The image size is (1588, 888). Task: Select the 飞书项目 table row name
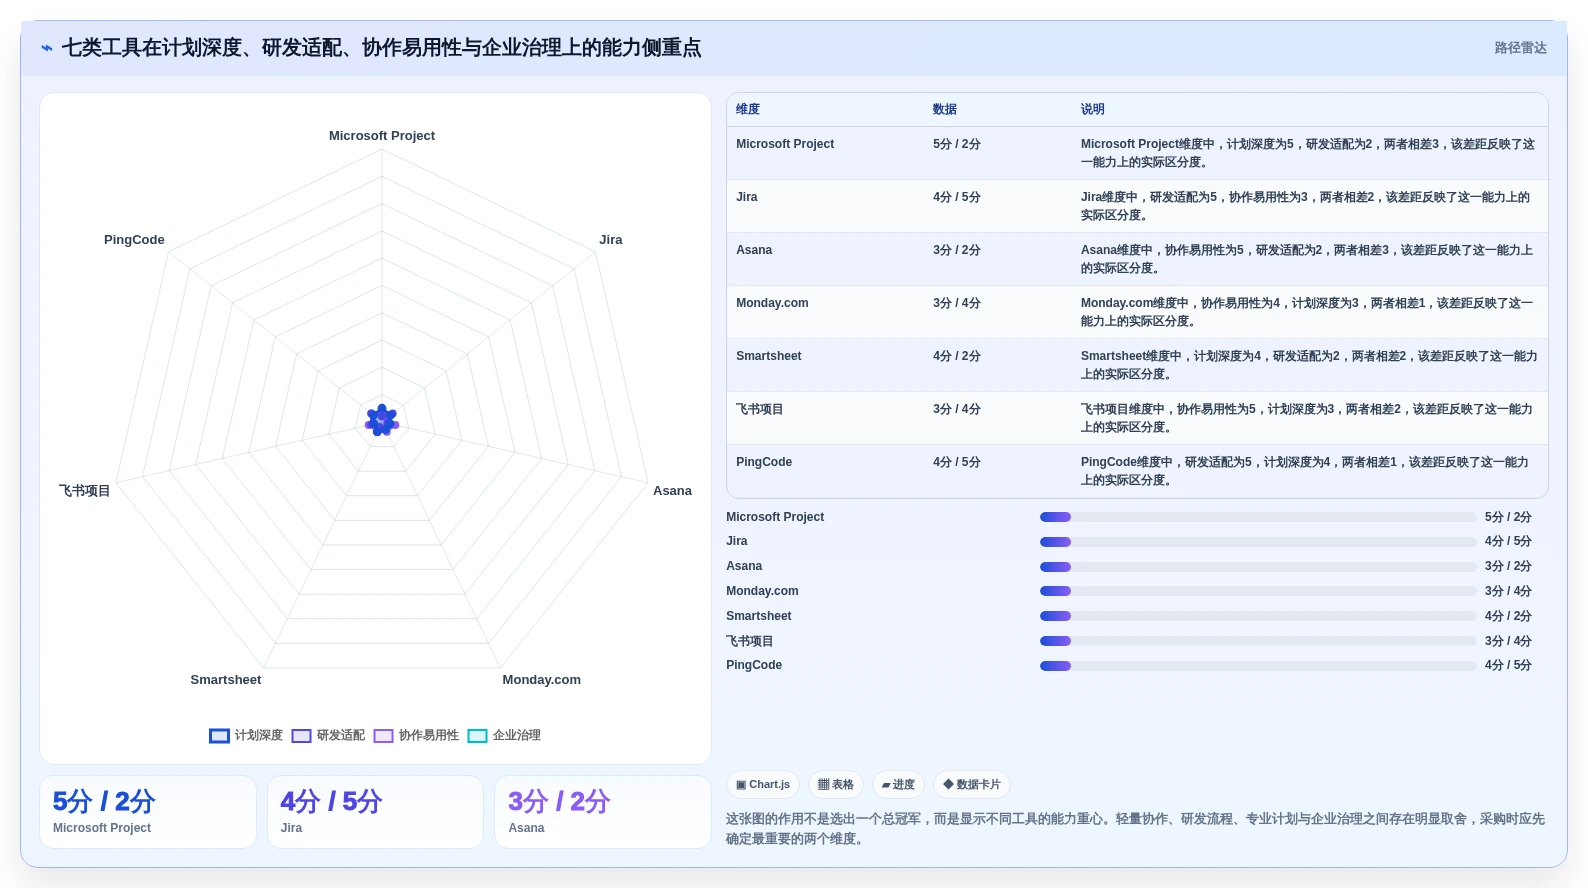tap(760, 409)
